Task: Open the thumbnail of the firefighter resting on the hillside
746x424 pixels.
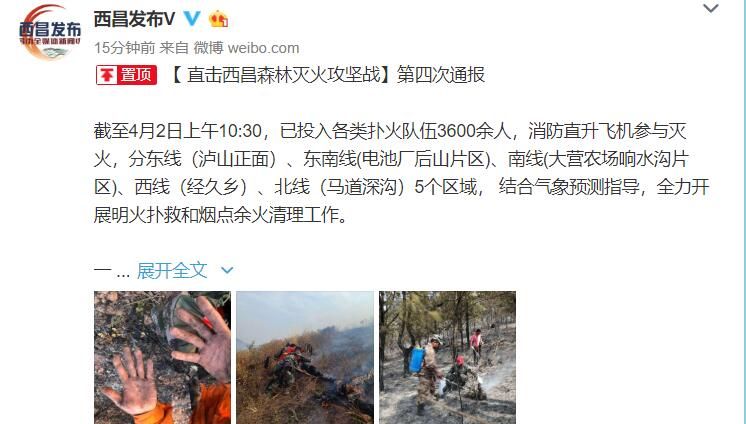Action: pos(305,357)
